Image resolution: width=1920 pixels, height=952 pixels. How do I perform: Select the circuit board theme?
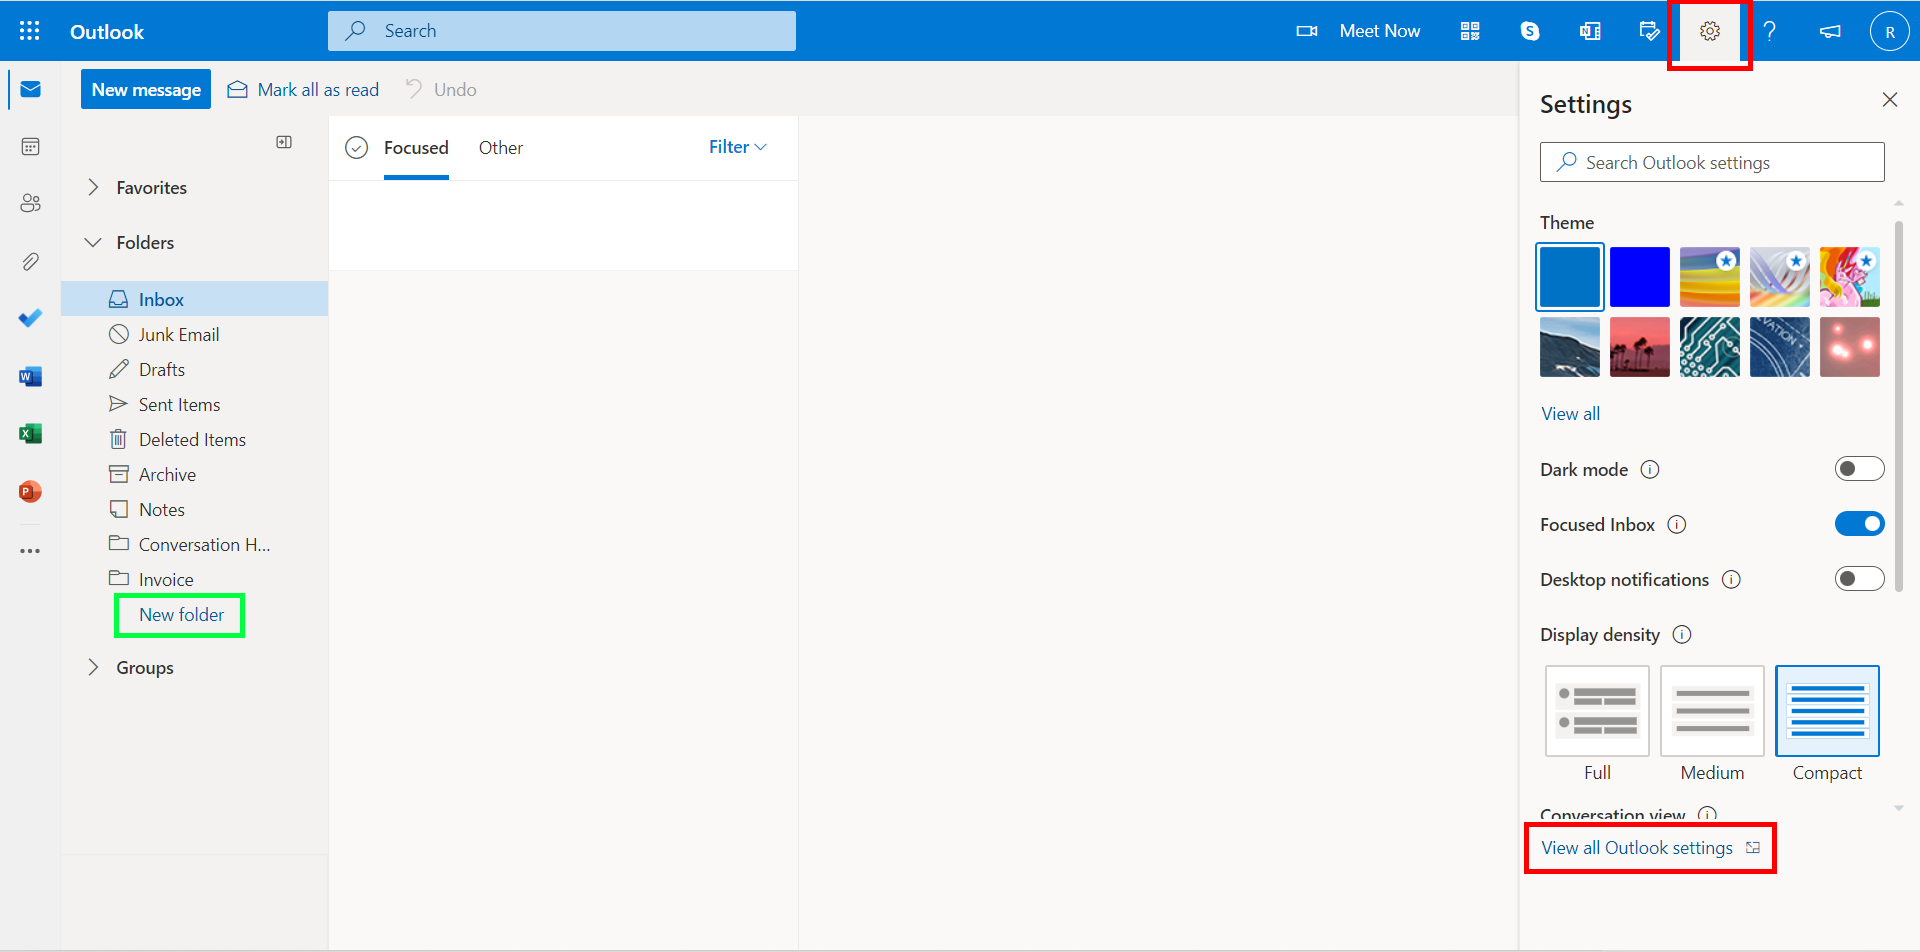(1710, 347)
